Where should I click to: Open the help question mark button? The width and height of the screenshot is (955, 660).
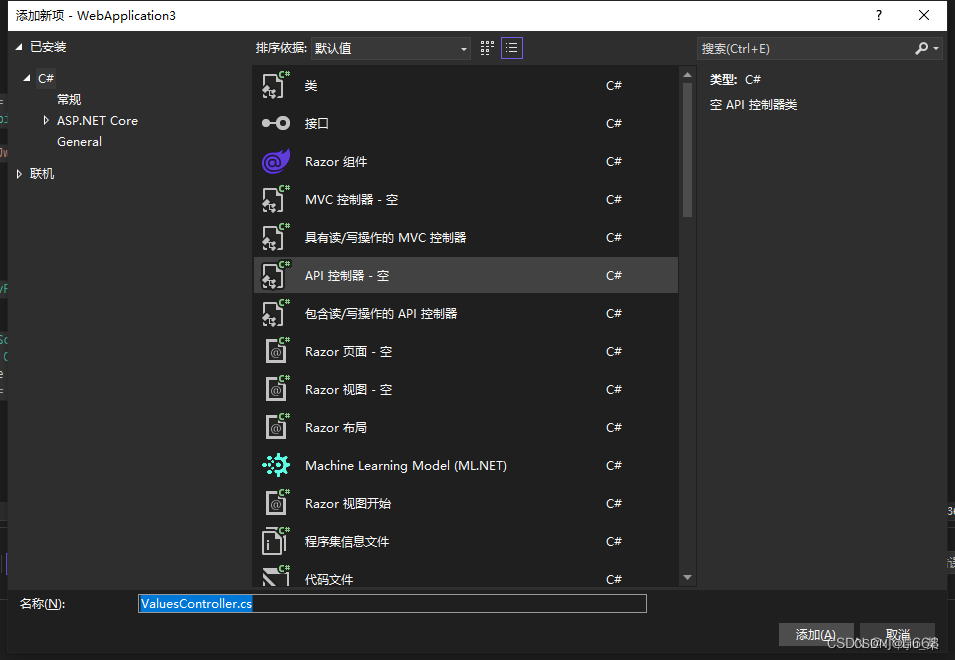879,15
